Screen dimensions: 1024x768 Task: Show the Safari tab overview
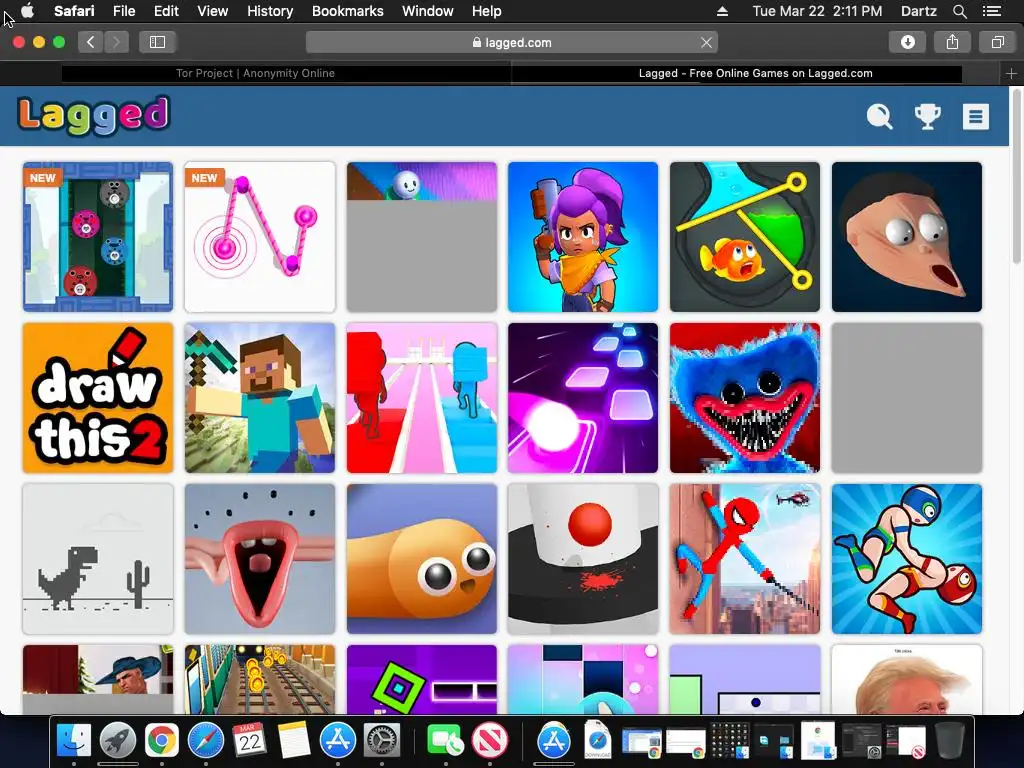(x=997, y=42)
